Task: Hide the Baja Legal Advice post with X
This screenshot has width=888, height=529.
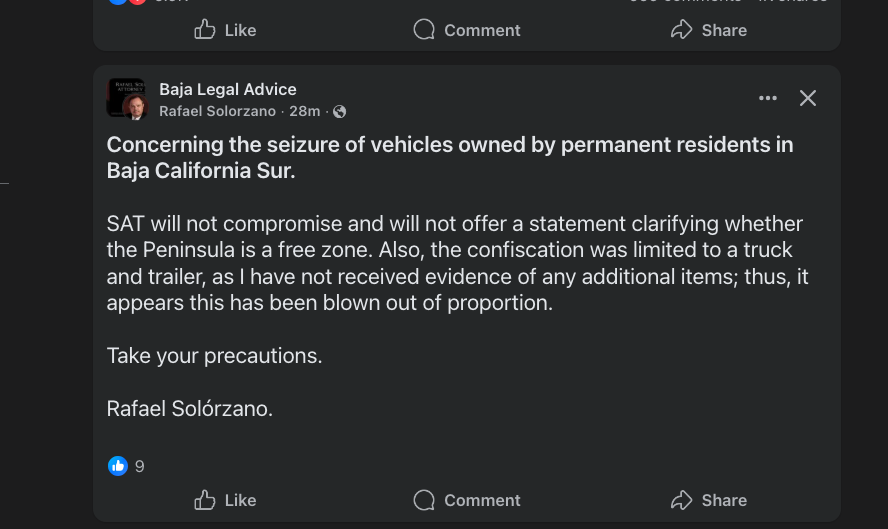Action: click(x=808, y=98)
